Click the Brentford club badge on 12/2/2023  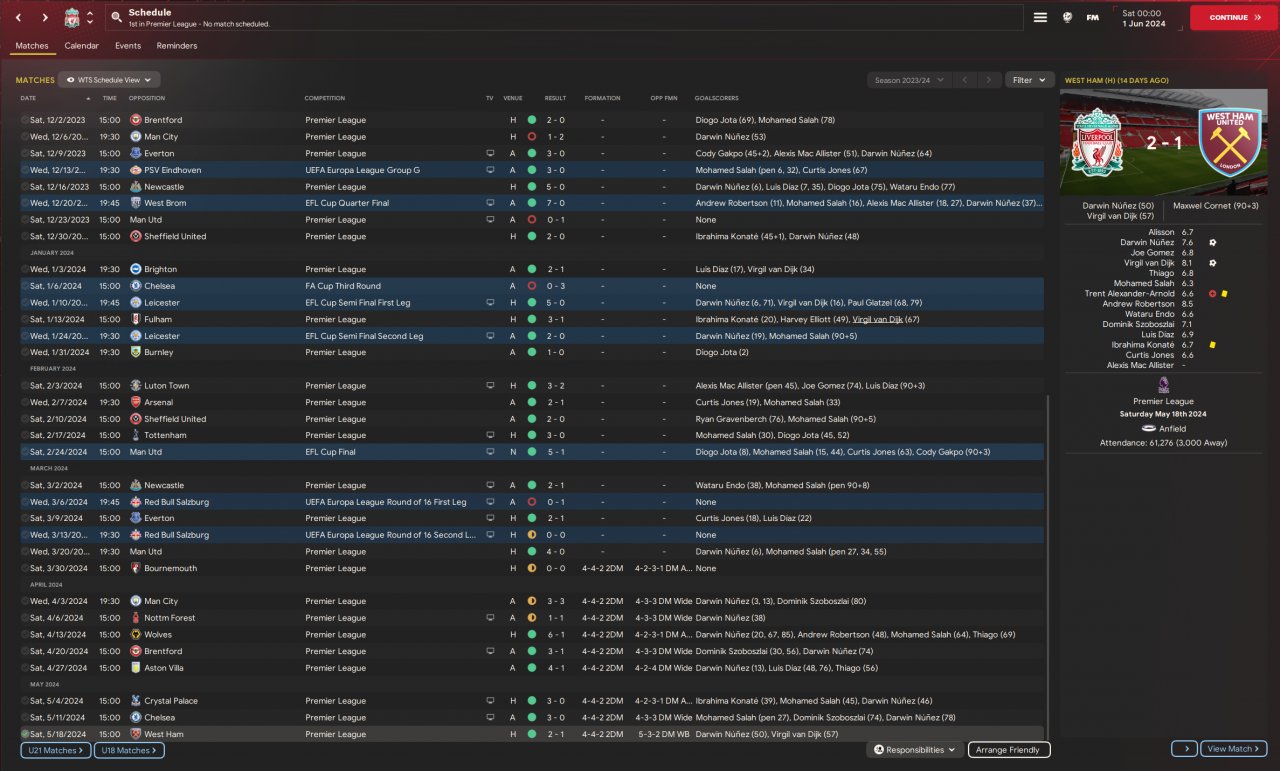click(135, 120)
